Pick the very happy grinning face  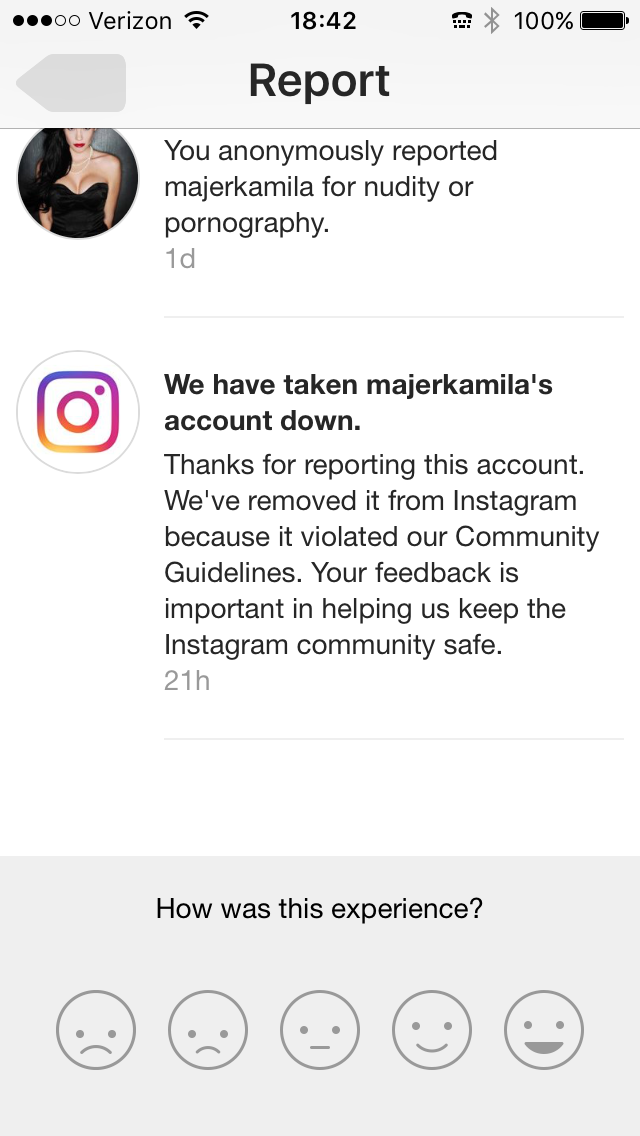coord(544,1030)
